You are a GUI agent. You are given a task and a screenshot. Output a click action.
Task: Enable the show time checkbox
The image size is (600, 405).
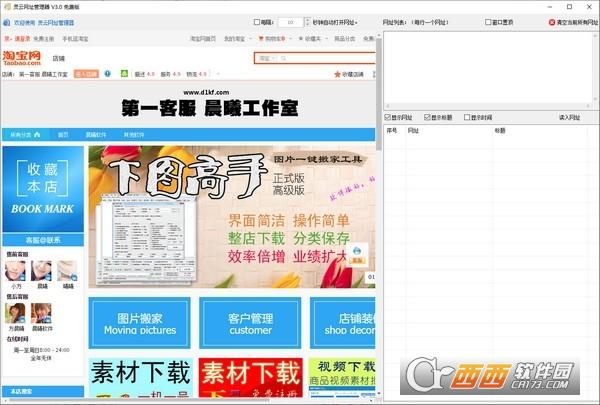pos(467,117)
